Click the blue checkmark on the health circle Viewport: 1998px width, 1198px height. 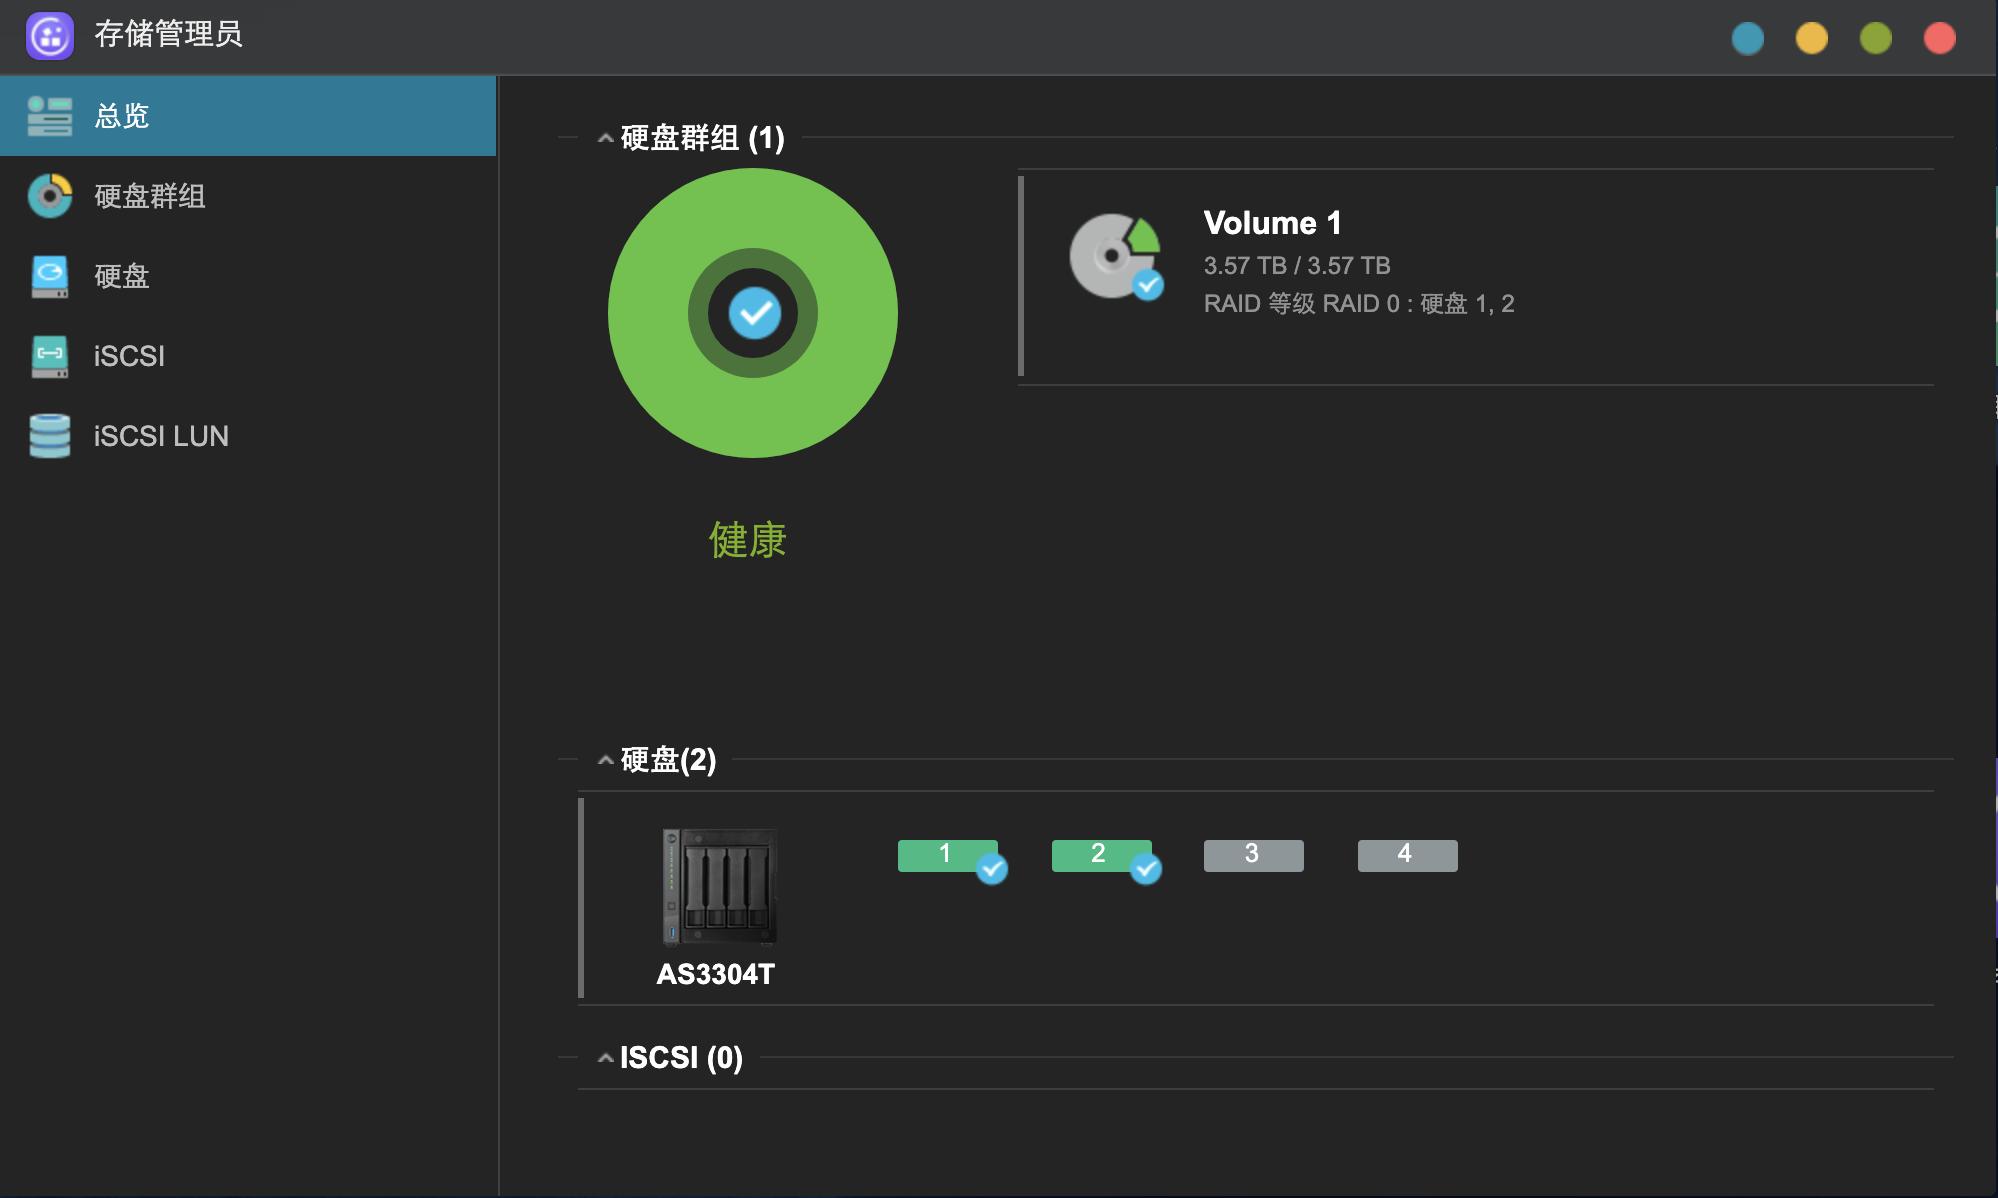pyautogui.click(x=755, y=313)
